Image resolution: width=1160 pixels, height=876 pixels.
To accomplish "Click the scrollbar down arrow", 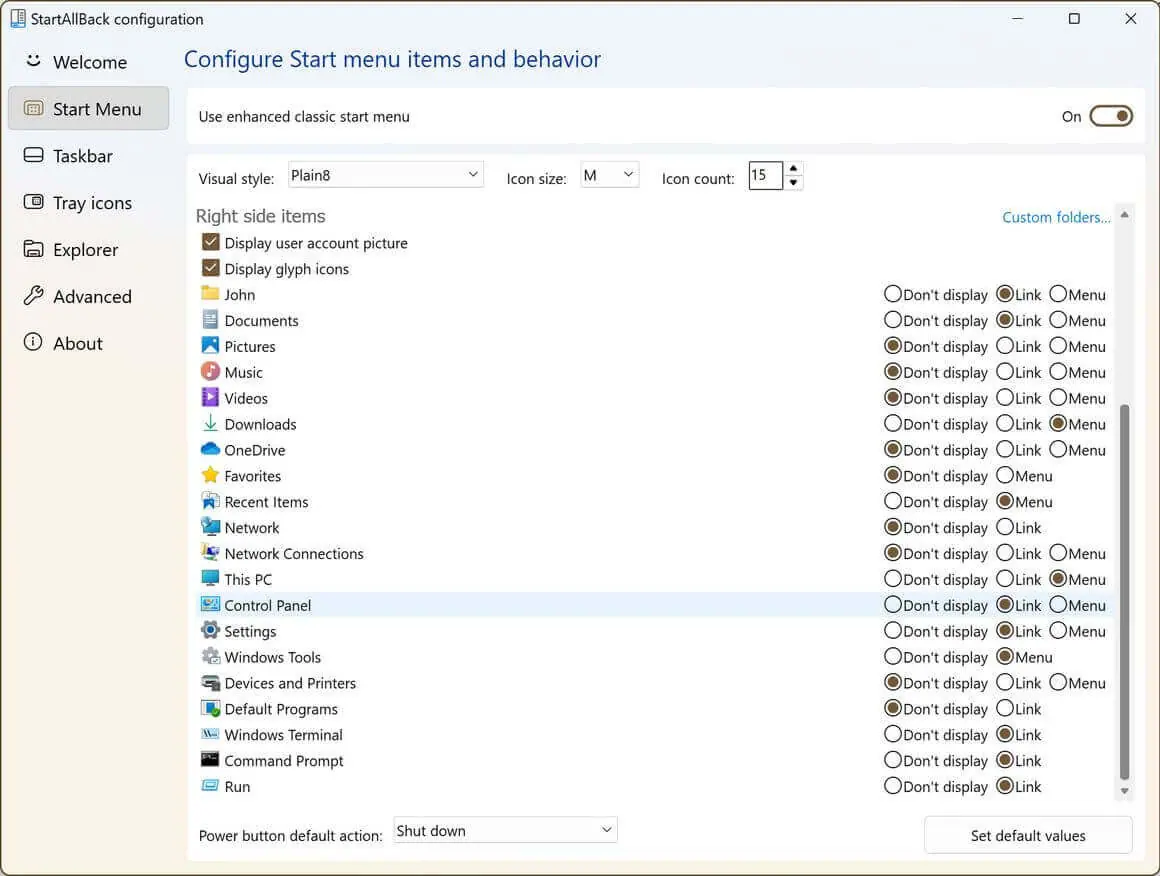I will pyautogui.click(x=1124, y=791).
